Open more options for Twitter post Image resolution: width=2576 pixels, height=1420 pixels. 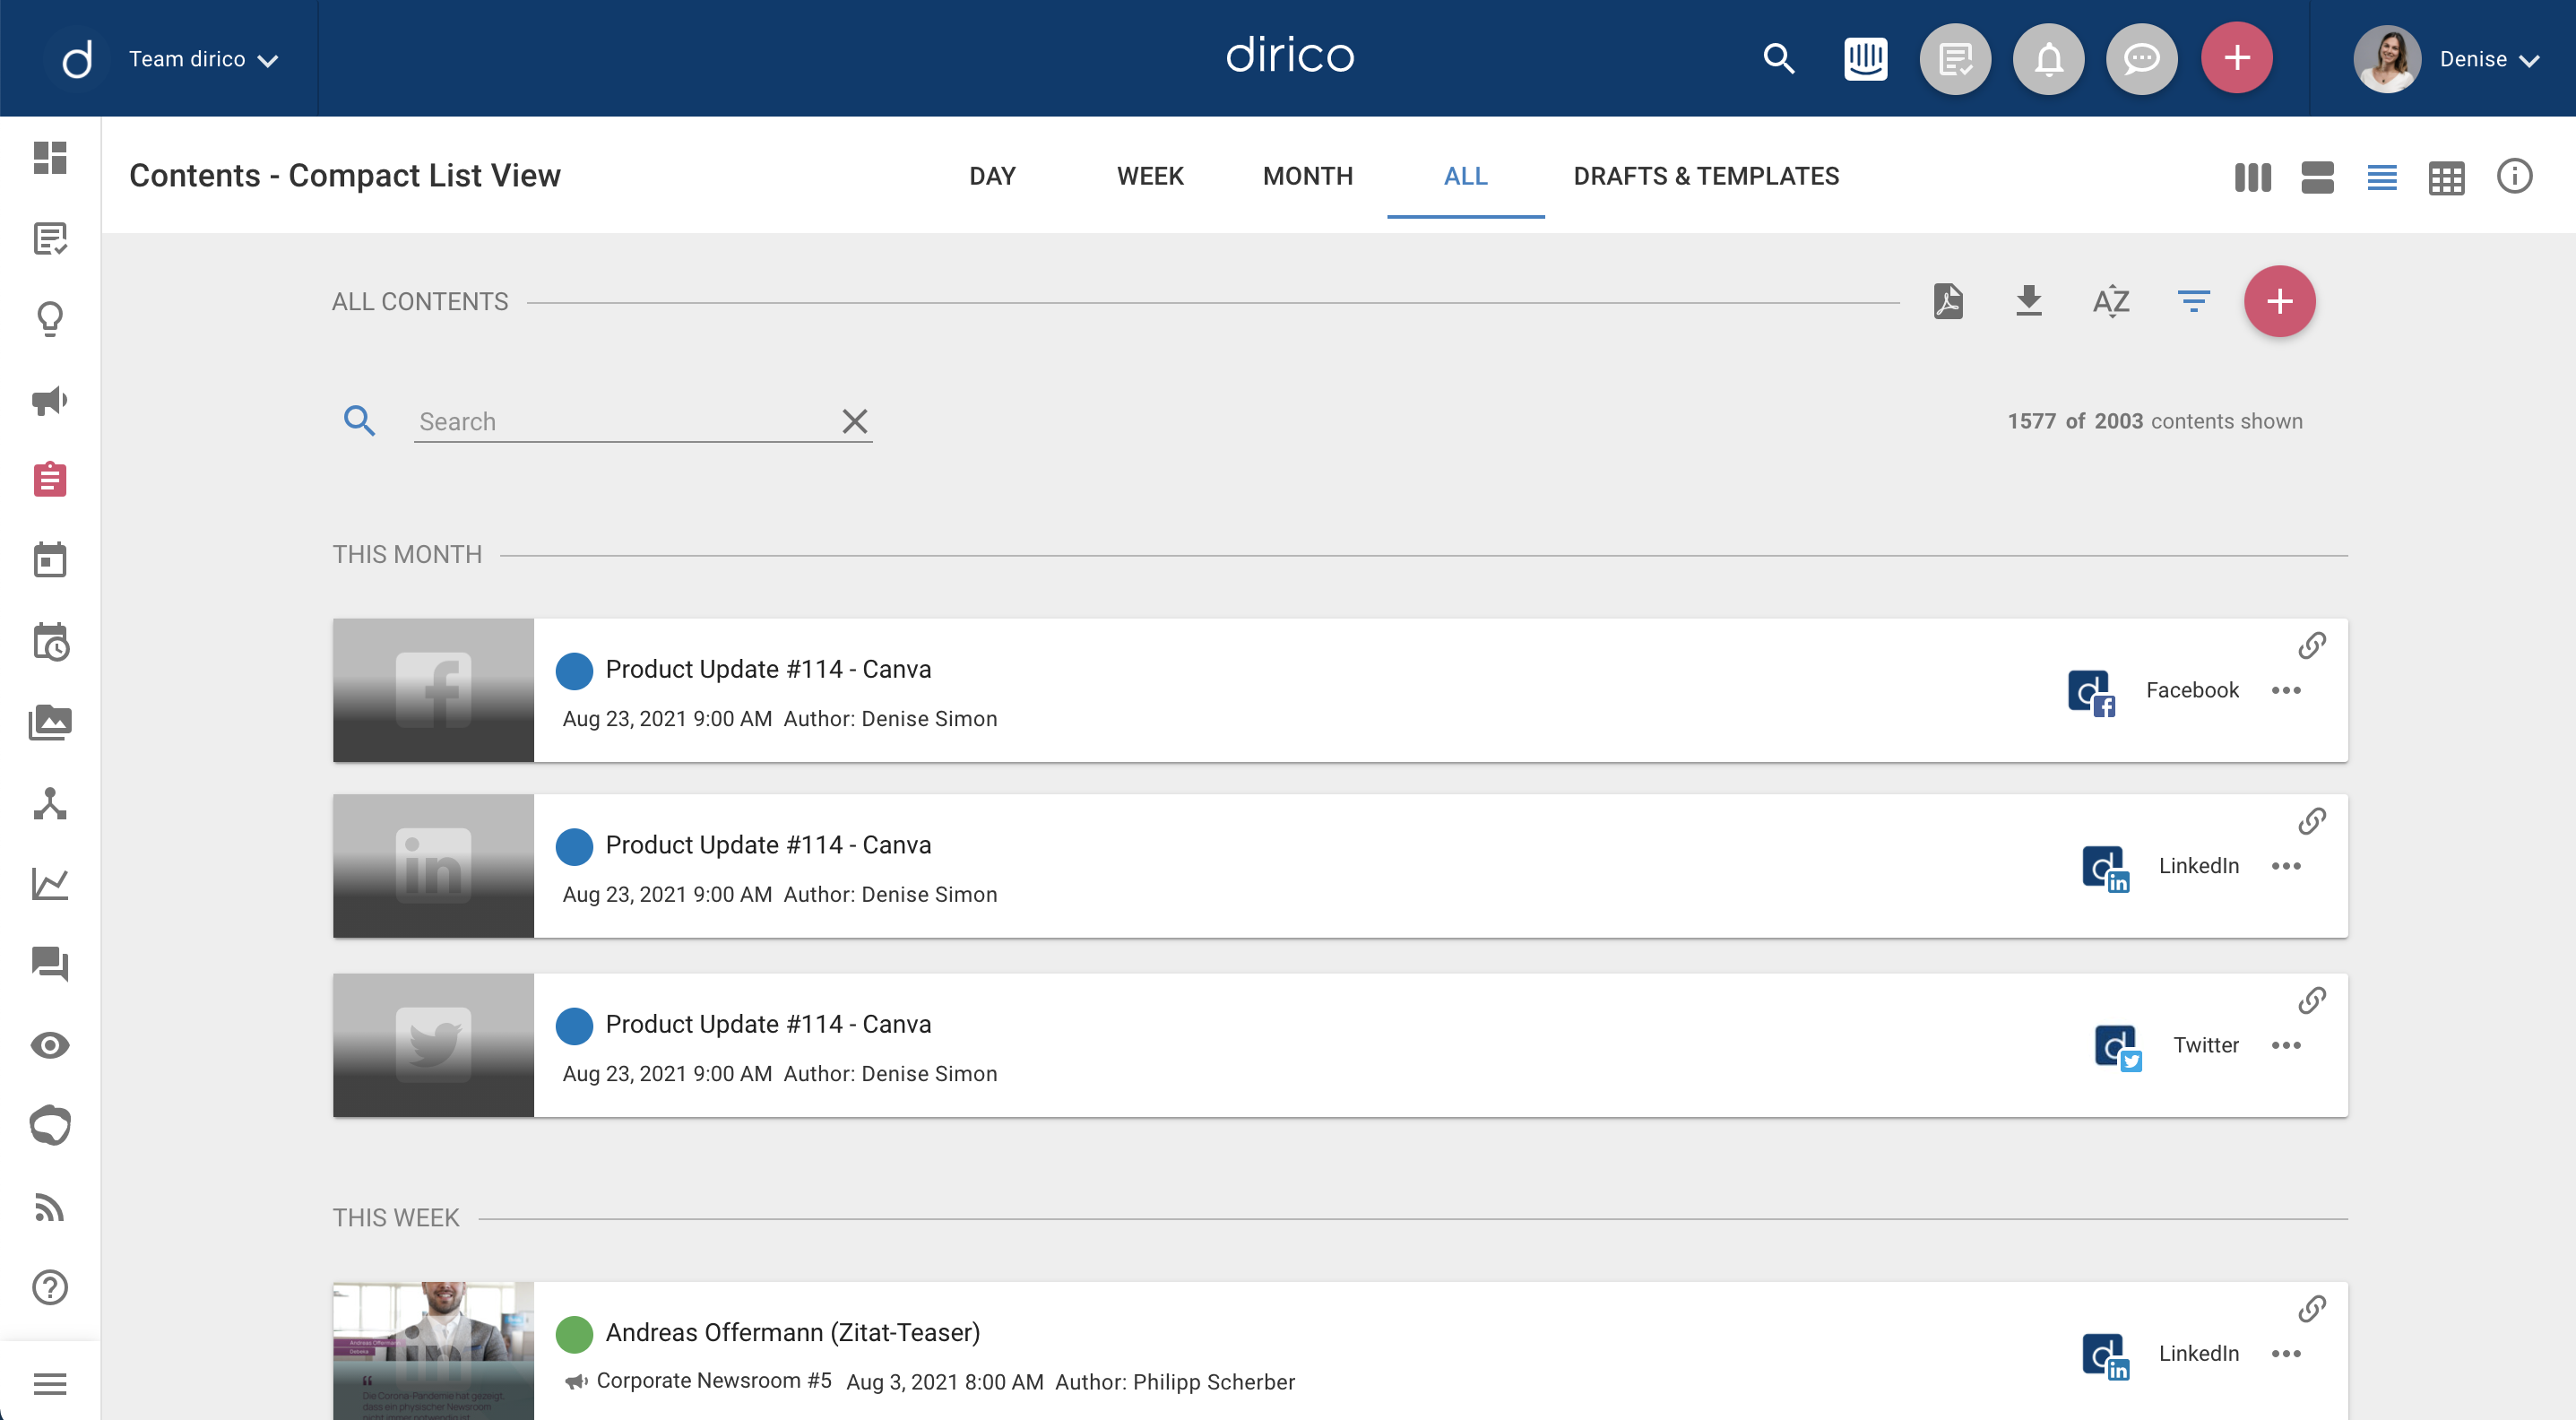point(2286,1045)
